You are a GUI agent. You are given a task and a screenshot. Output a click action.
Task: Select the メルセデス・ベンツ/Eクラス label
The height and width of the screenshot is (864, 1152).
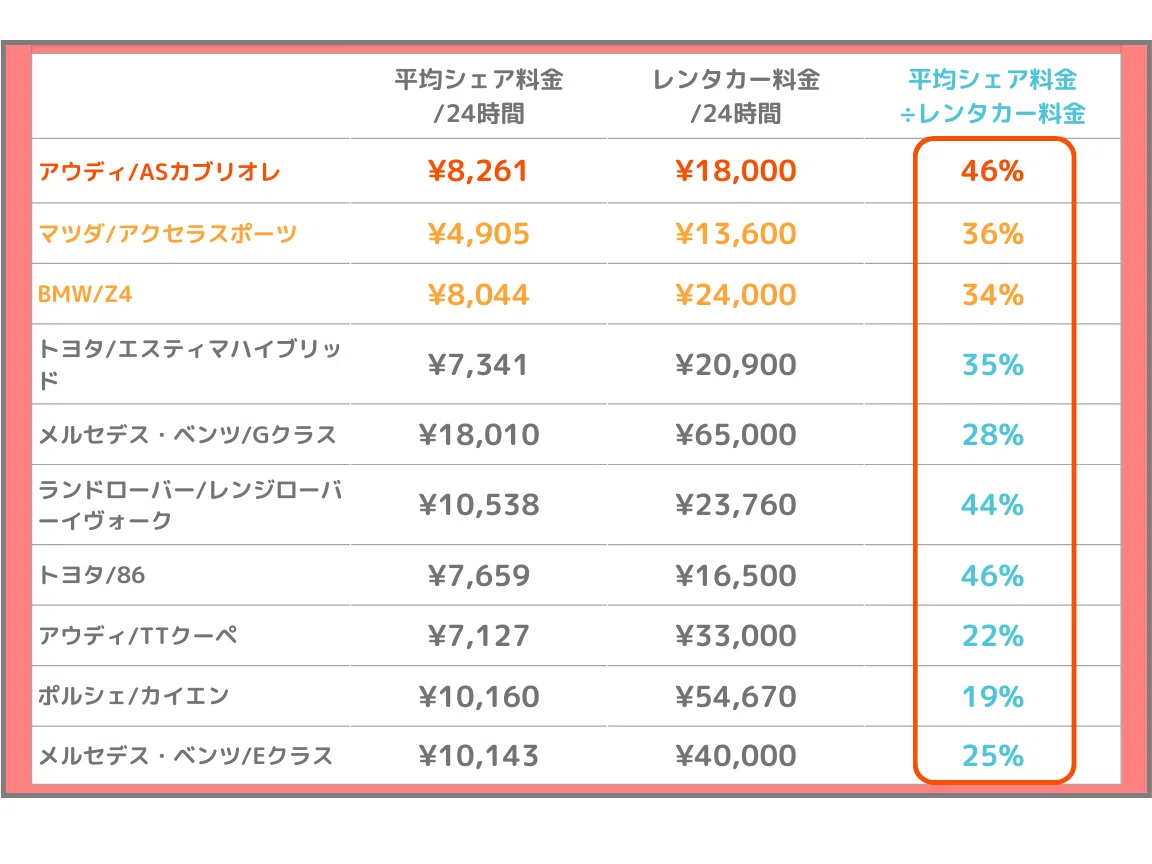click(x=186, y=755)
